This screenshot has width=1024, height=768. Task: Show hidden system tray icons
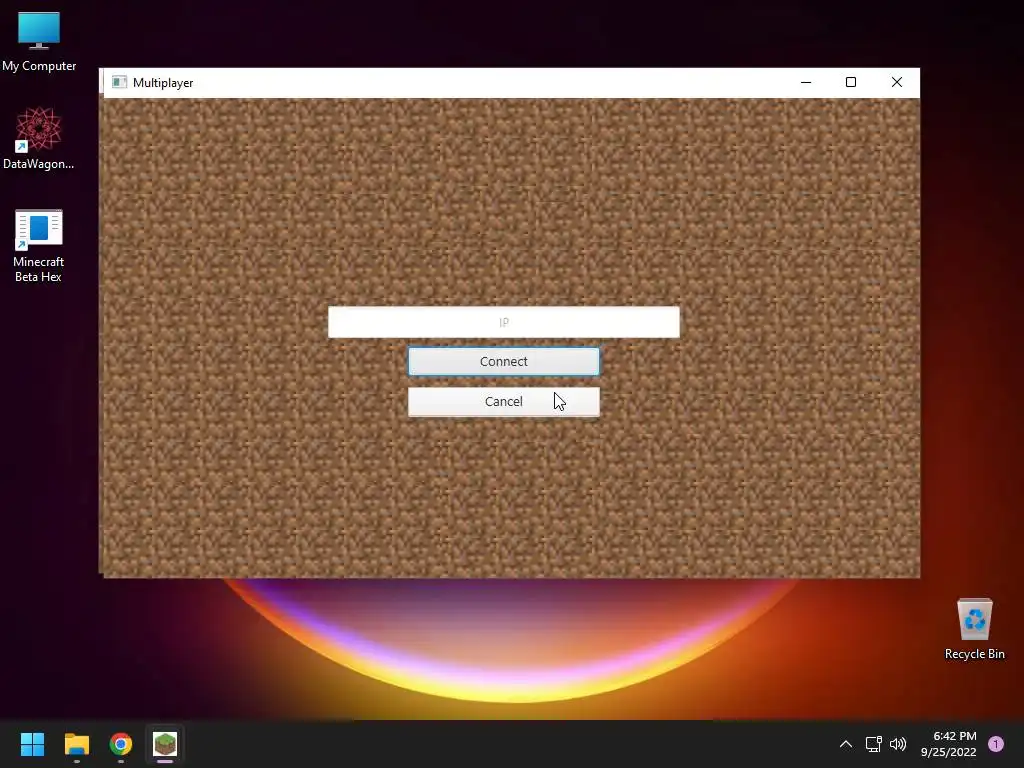pyautogui.click(x=846, y=744)
